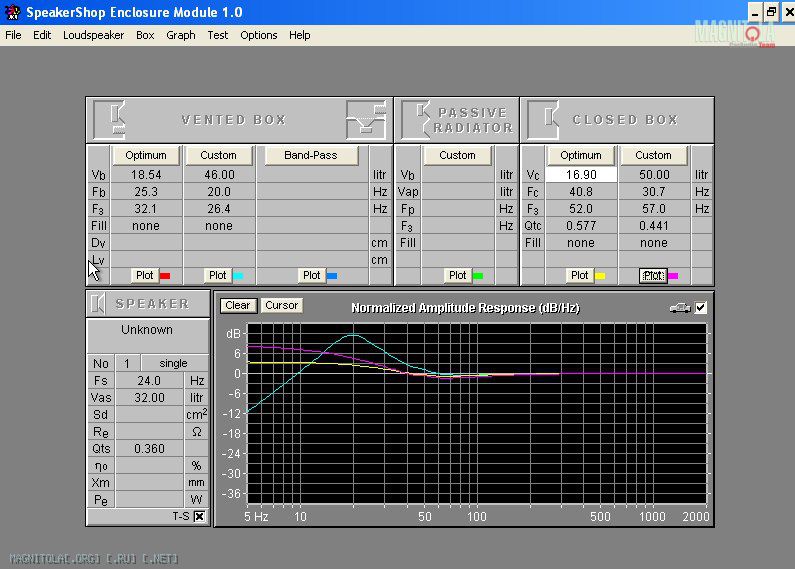This screenshot has height=569, width=795.
Task: Click the Unknown speaker name field
Action: (147, 335)
